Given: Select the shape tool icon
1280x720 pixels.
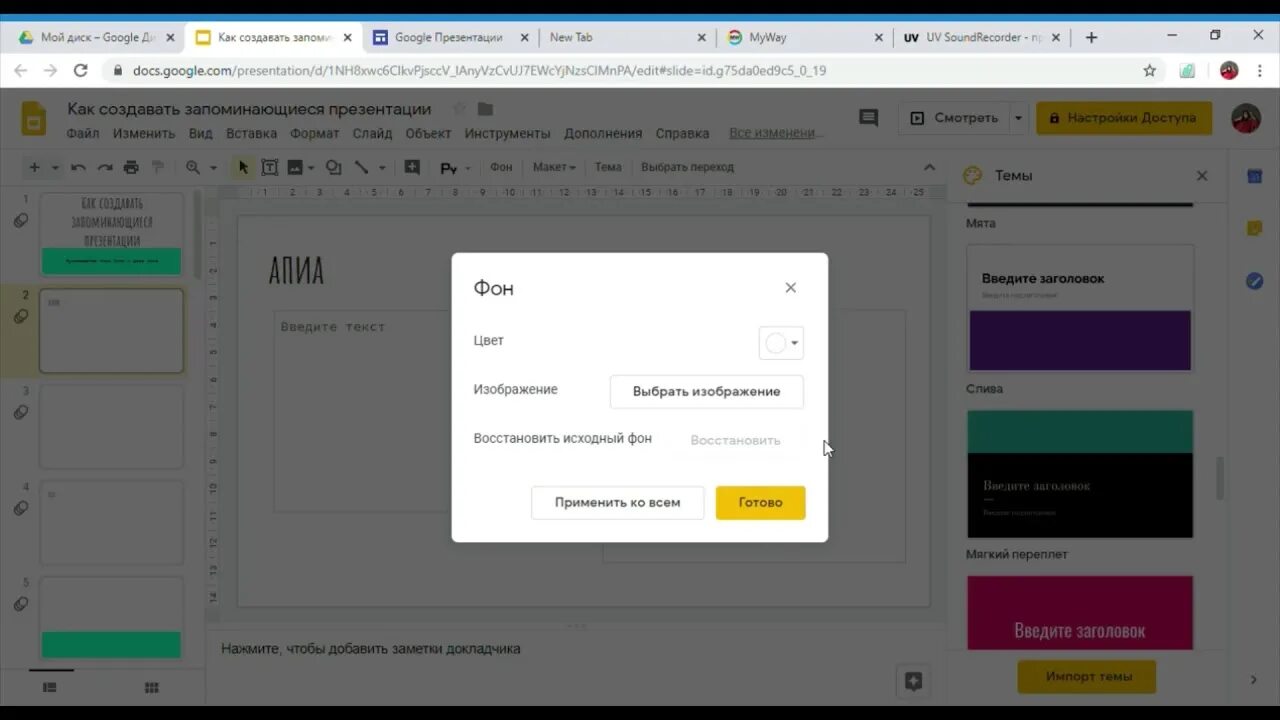Looking at the screenshot, I should [334, 168].
